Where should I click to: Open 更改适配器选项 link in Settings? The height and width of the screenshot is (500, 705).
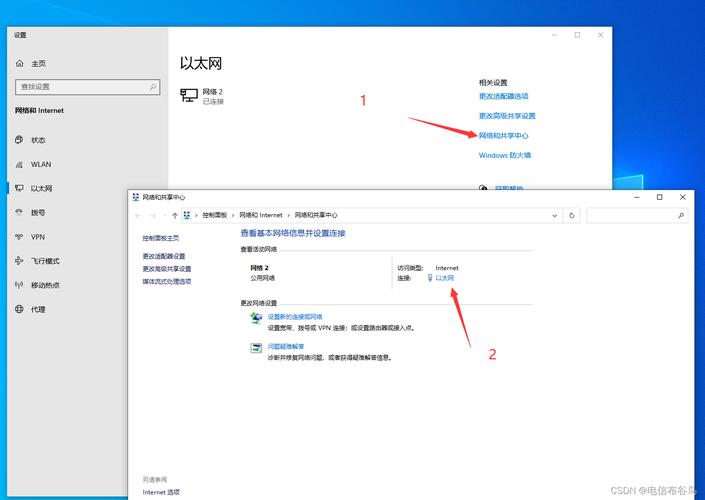504,96
